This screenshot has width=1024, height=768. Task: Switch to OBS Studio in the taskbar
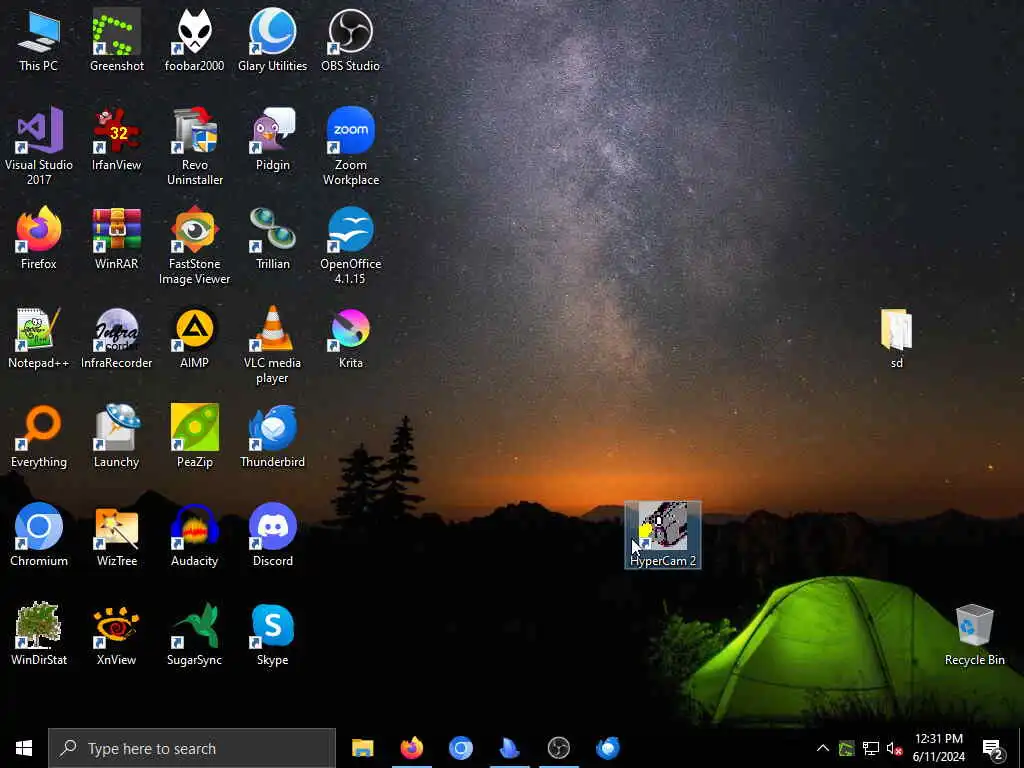[x=558, y=748]
